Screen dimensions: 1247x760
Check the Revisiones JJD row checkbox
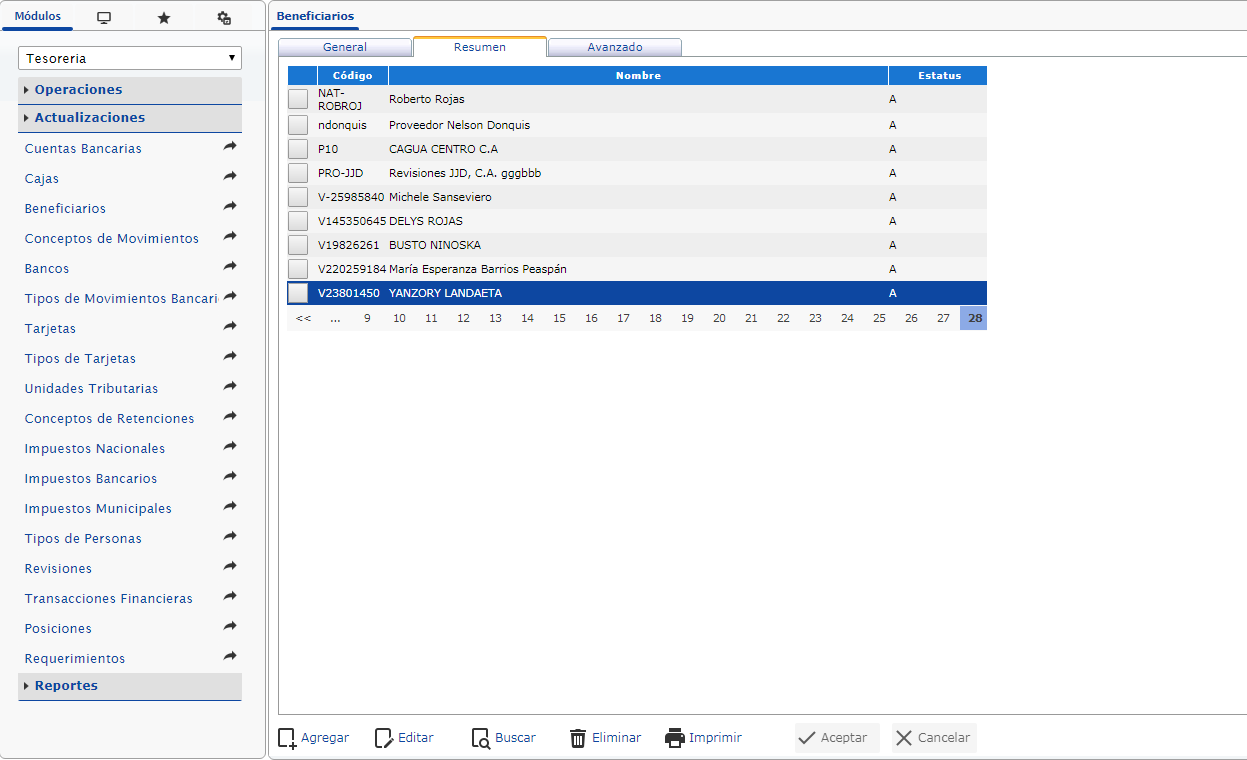click(x=298, y=173)
